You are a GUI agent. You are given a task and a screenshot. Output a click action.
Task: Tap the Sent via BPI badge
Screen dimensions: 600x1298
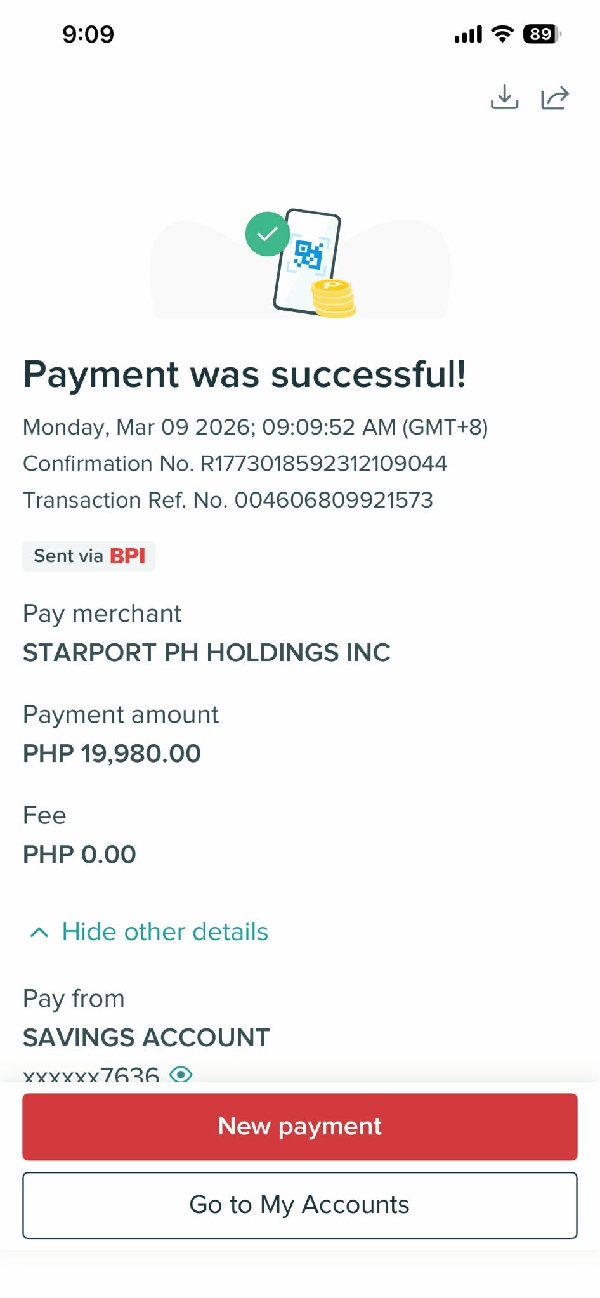coord(89,556)
